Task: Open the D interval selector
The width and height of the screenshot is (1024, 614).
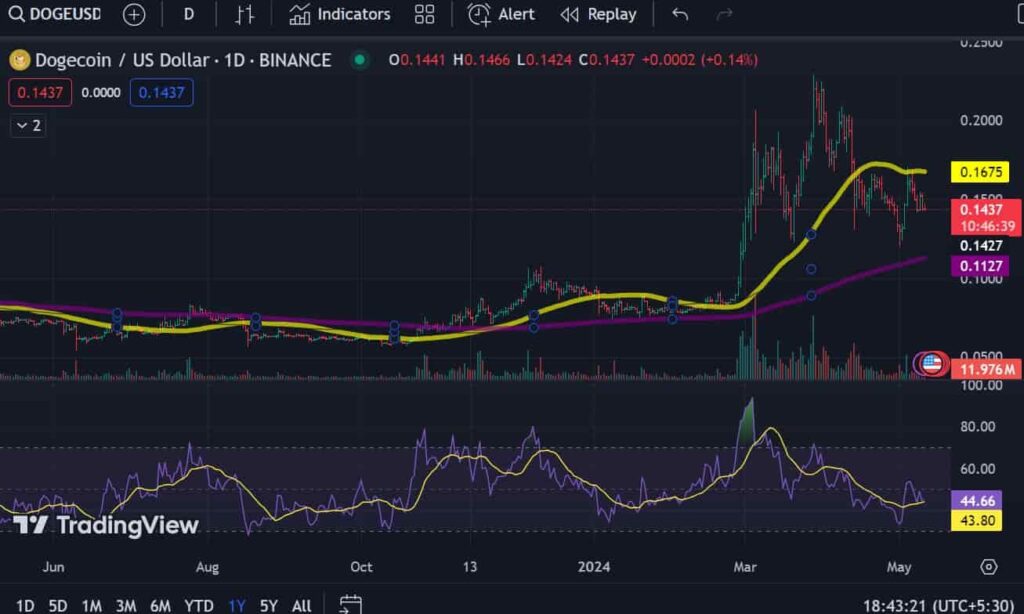Action: point(189,14)
